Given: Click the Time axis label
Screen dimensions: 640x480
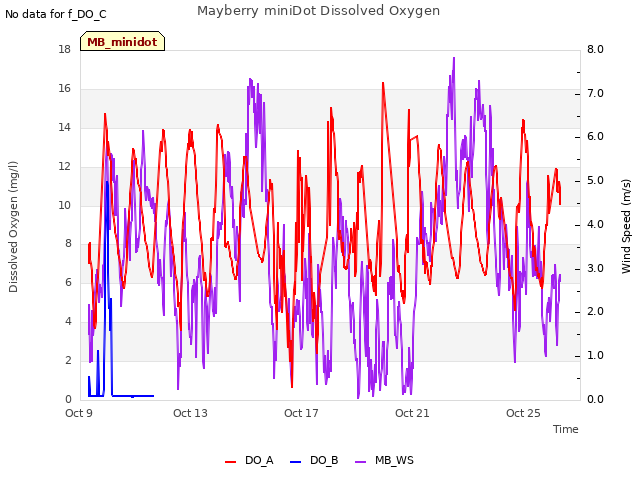Looking at the screenshot, I should click(x=566, y=429).
